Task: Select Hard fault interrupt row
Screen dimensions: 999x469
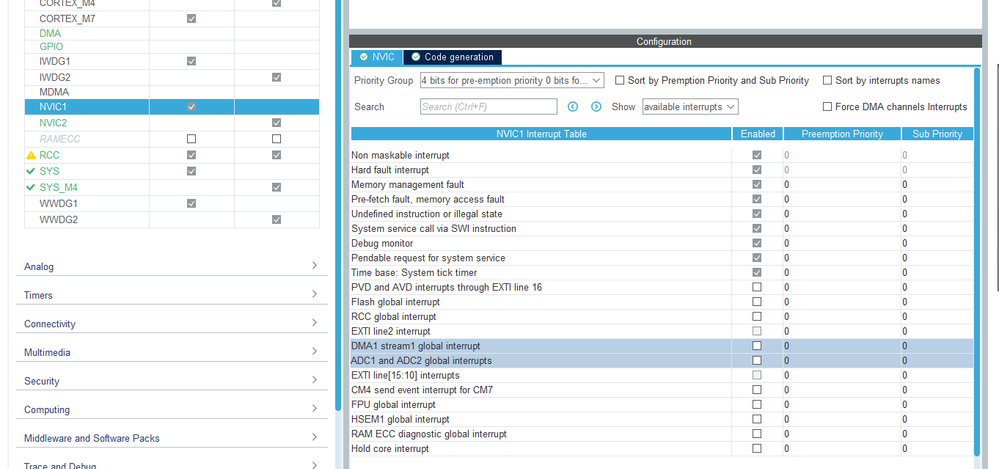Action: [x=662, y=170]
